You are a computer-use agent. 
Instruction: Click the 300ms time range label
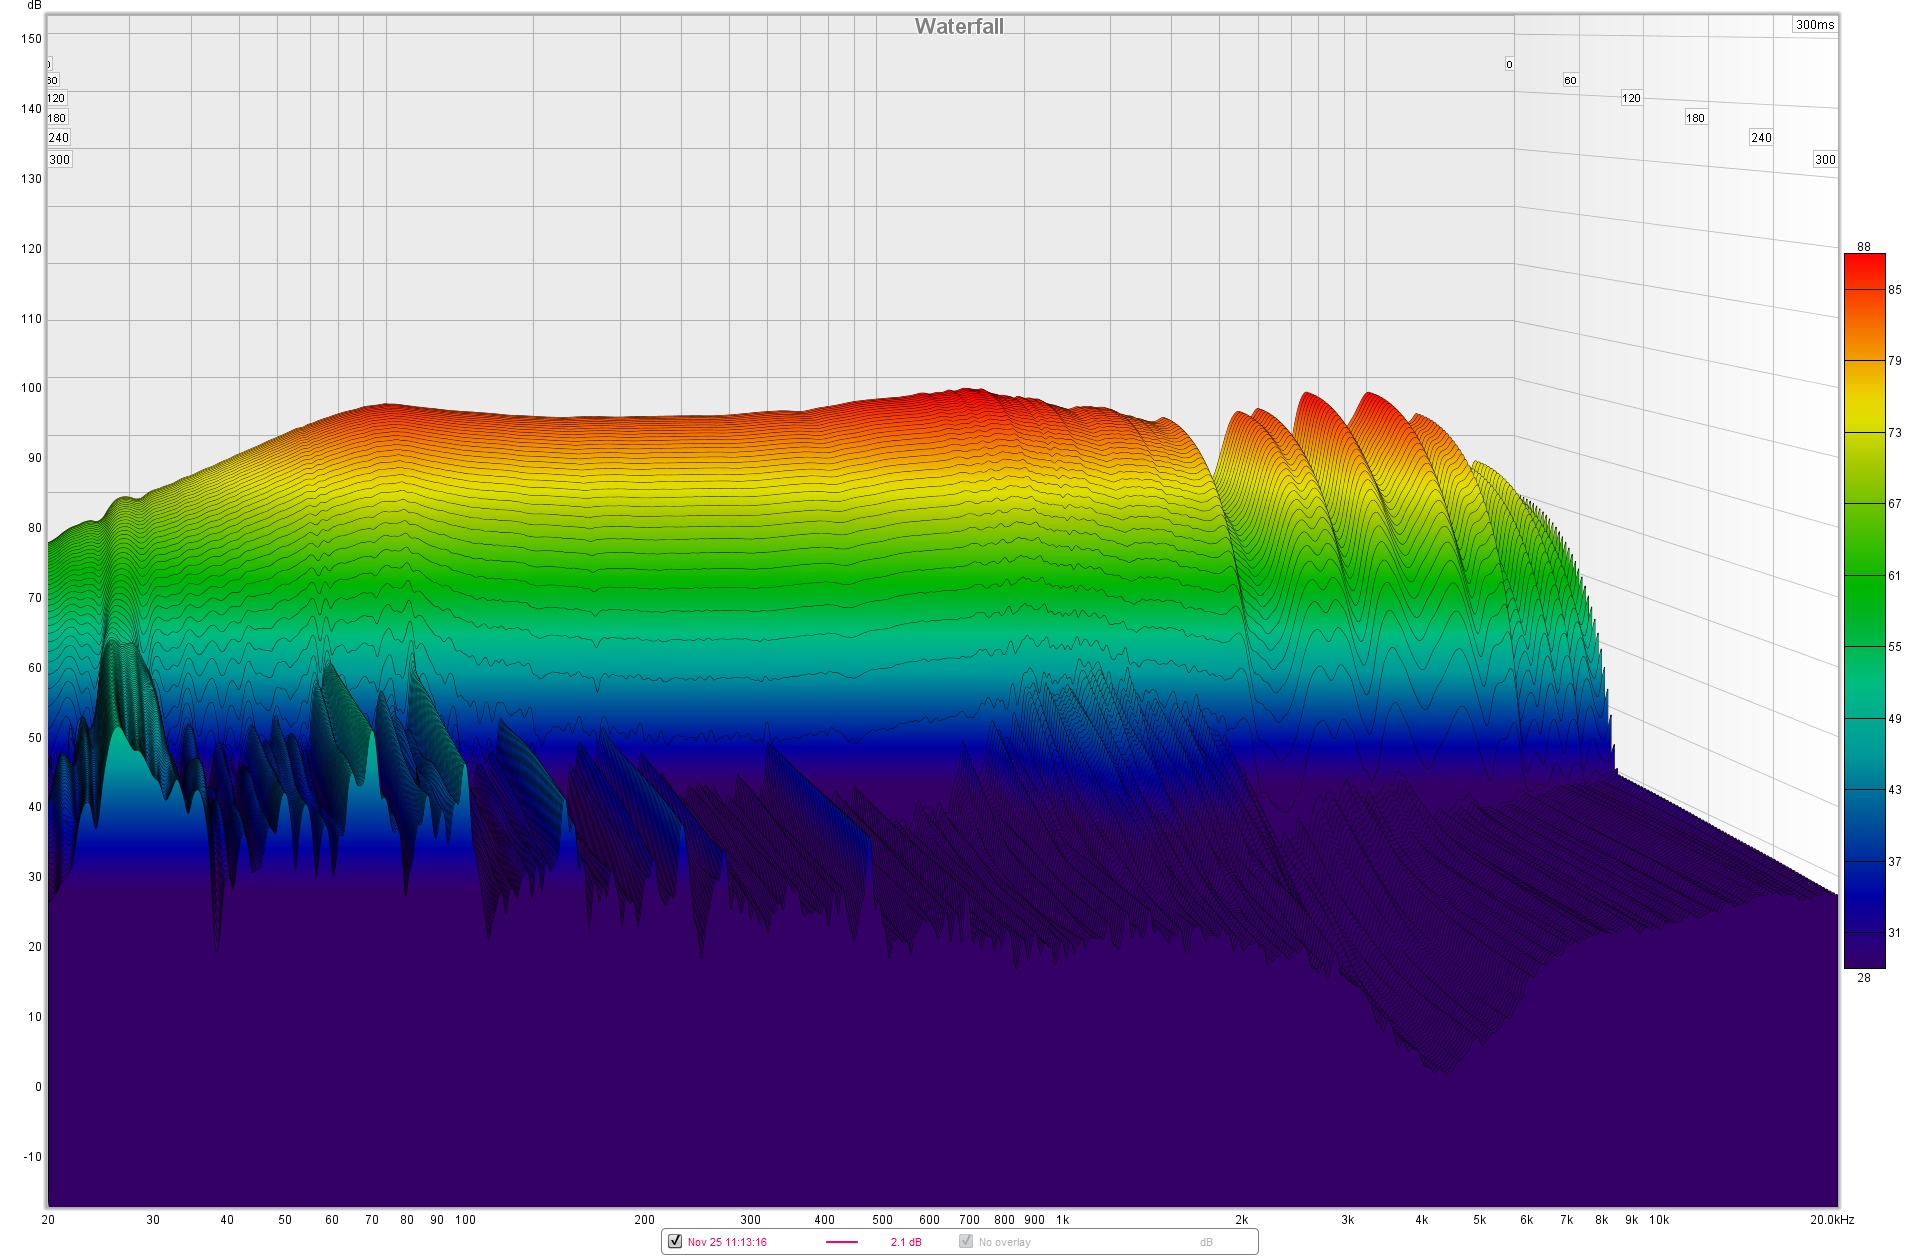point(1814,25)
